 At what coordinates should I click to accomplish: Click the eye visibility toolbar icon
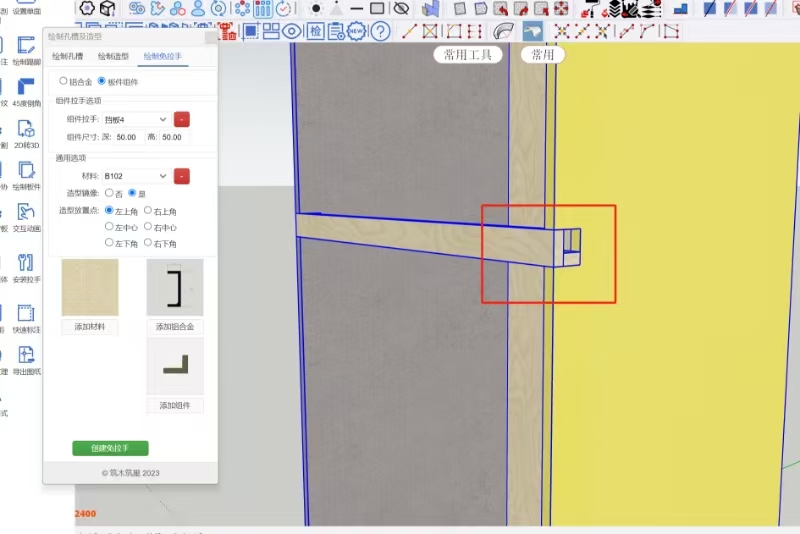click(292, 31)
